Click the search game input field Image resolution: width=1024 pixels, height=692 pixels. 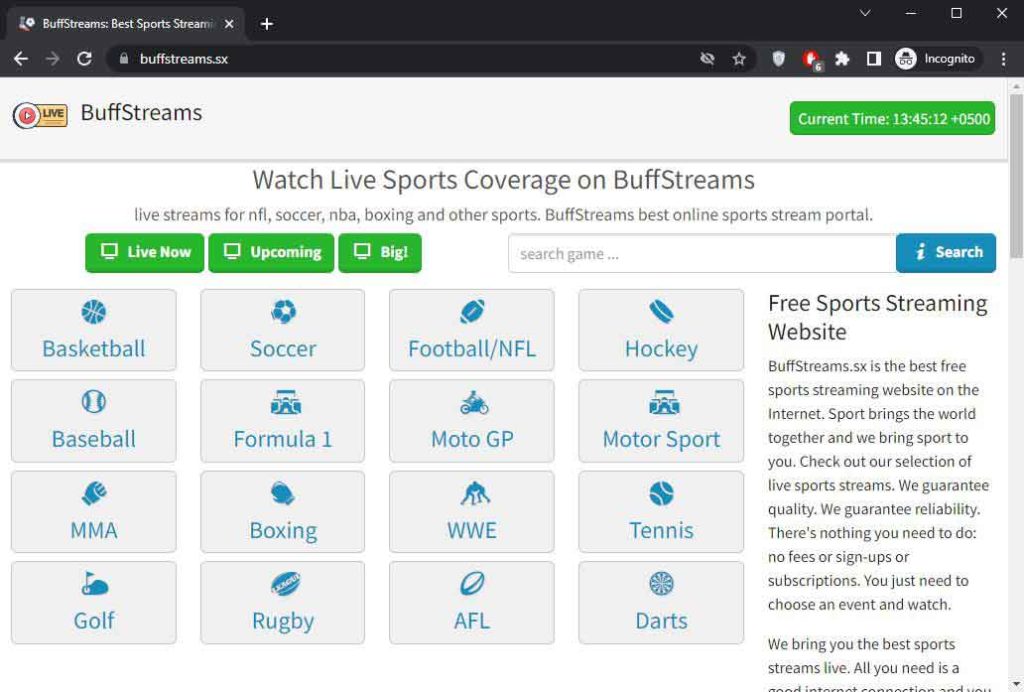pos(701,254)
